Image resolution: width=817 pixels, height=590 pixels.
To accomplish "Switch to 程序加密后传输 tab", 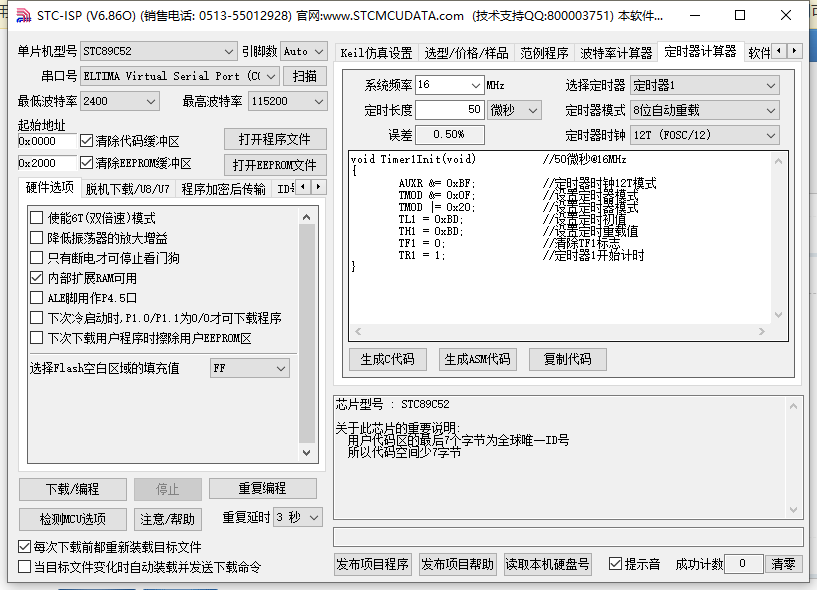I will click(x=224, y=189).
